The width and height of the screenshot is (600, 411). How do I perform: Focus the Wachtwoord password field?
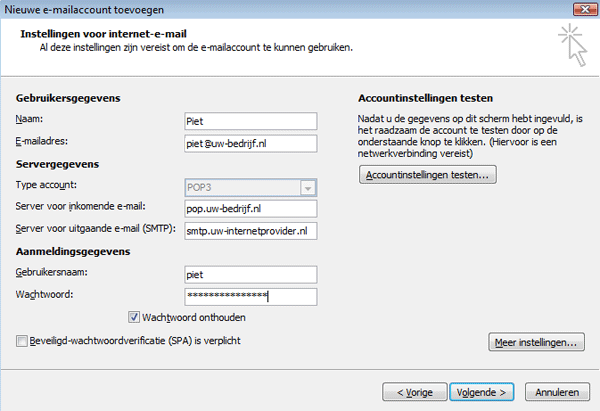(250, 296)
